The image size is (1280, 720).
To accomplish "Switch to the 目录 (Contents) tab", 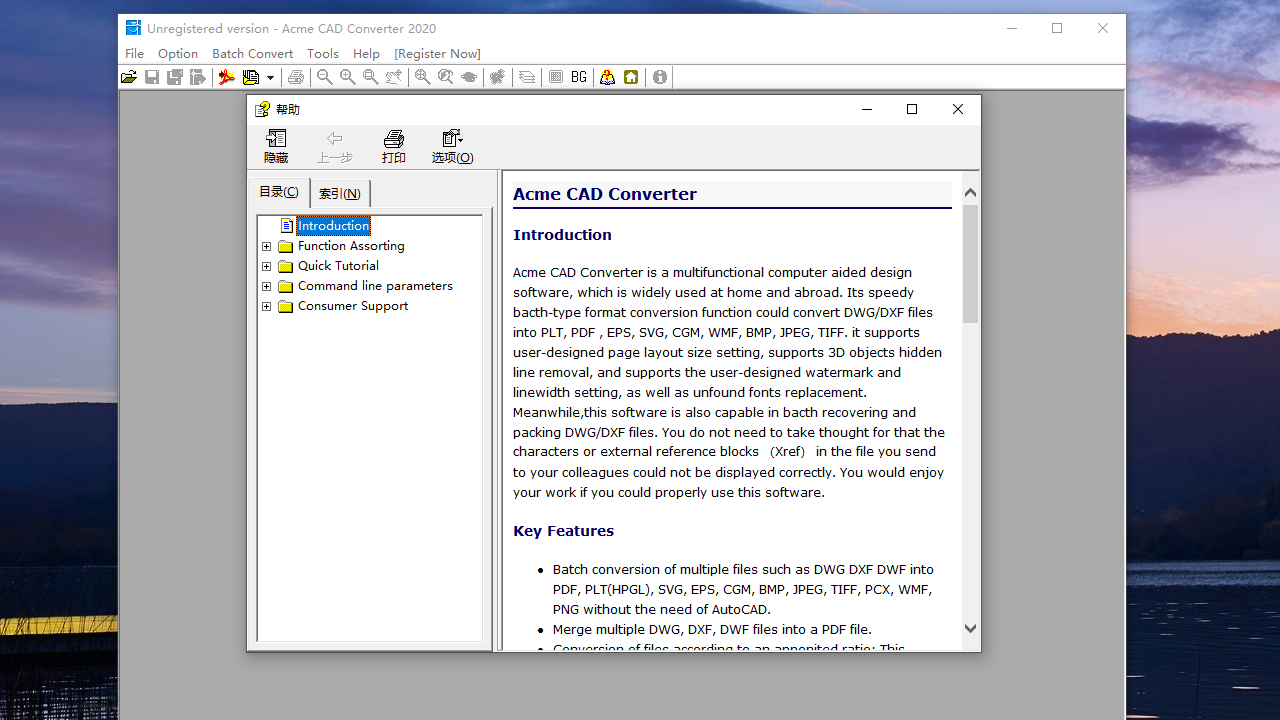I will [x=279, y=192].
